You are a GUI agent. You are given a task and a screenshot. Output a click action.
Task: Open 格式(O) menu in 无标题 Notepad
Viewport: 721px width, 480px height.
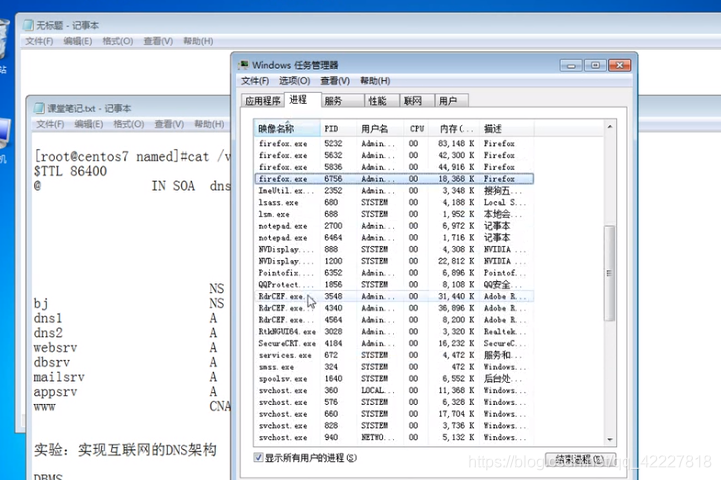coord(118,41)
